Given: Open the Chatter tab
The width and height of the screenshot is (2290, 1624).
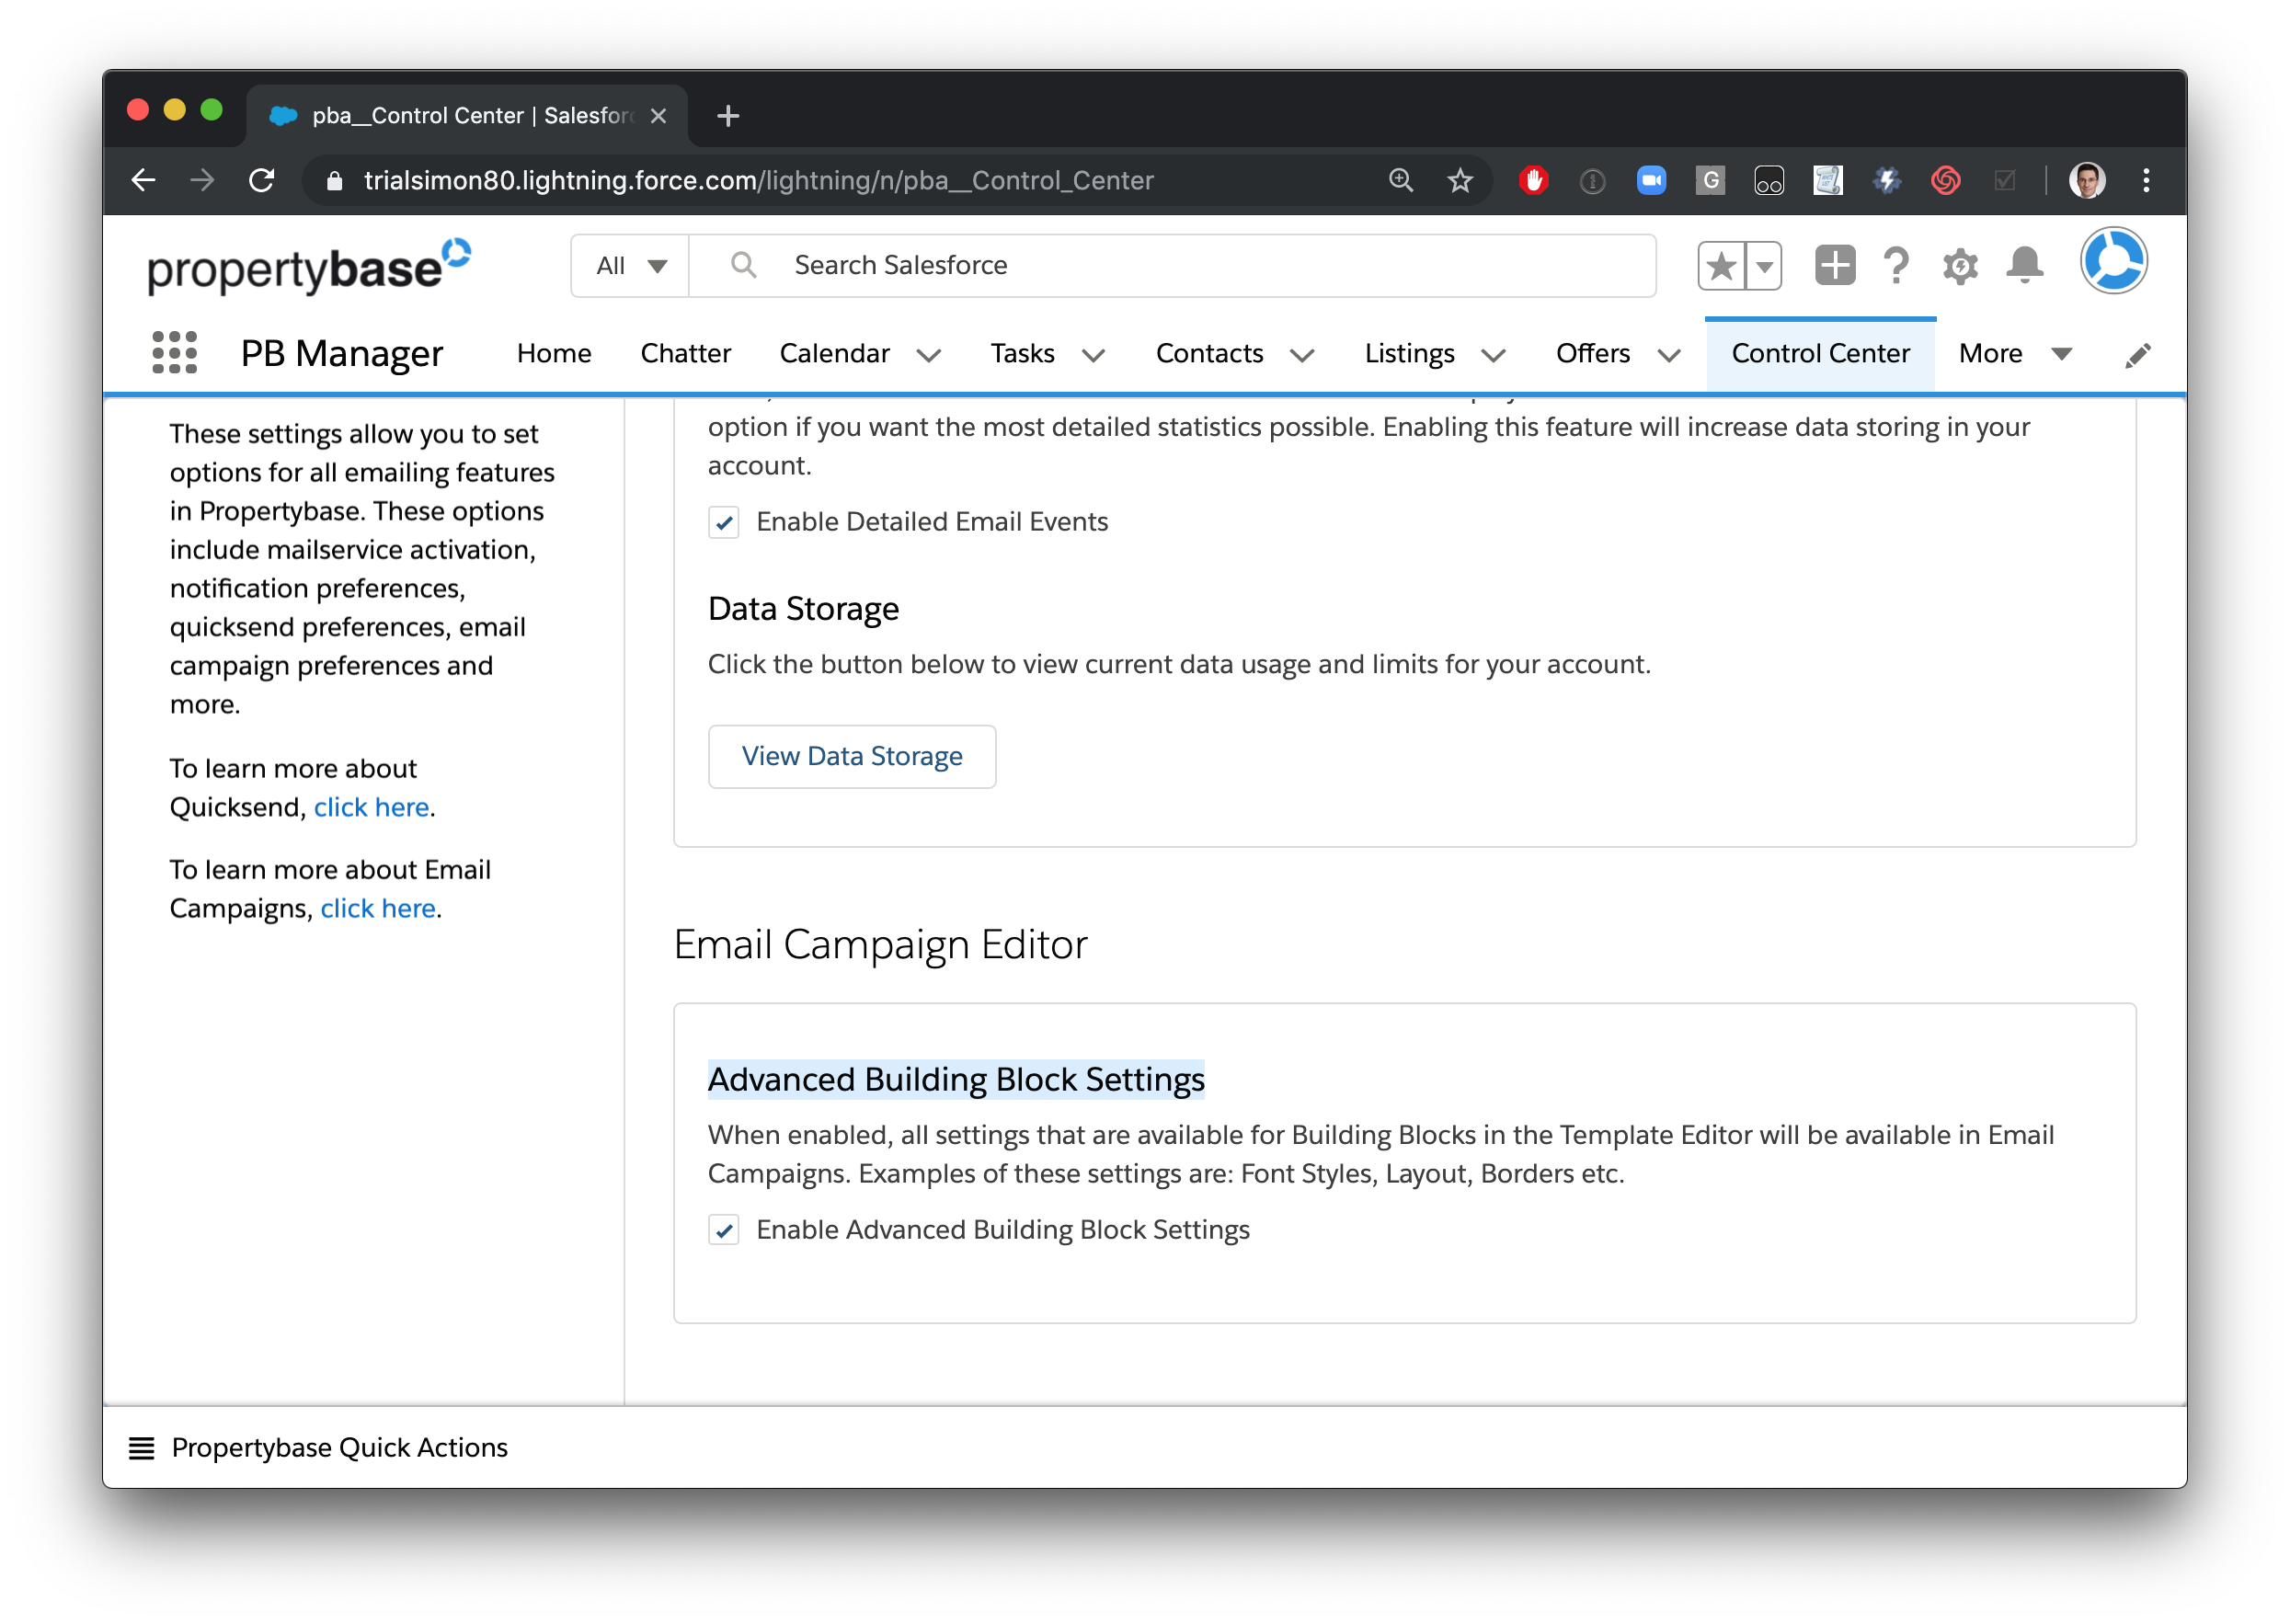Looking at the screenshot, I should coord(685,353).
